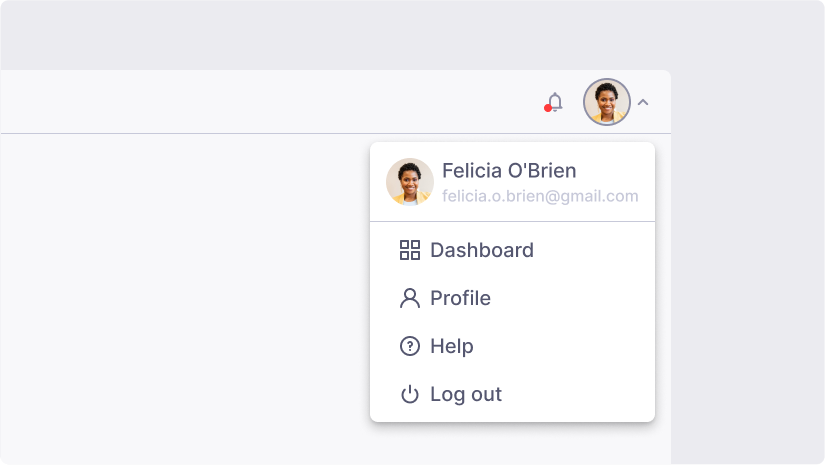Click the Profile person icon
Screen dimensions: 825x465
(x=410, y=298)
